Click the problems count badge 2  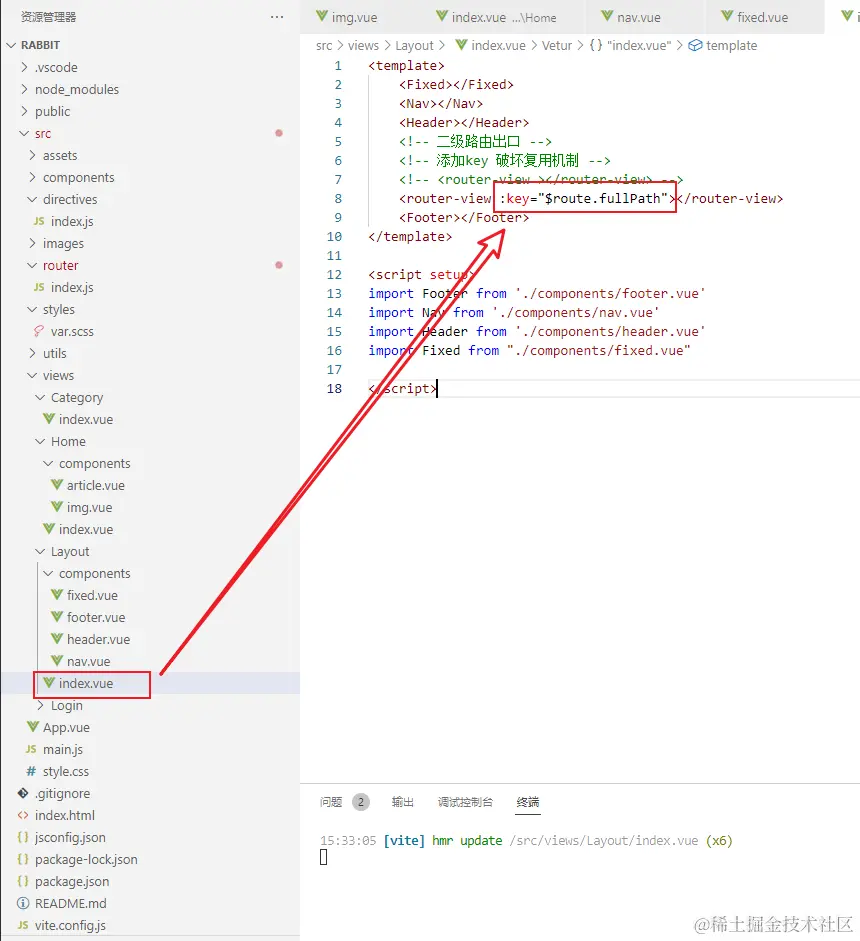coord(361,802)
